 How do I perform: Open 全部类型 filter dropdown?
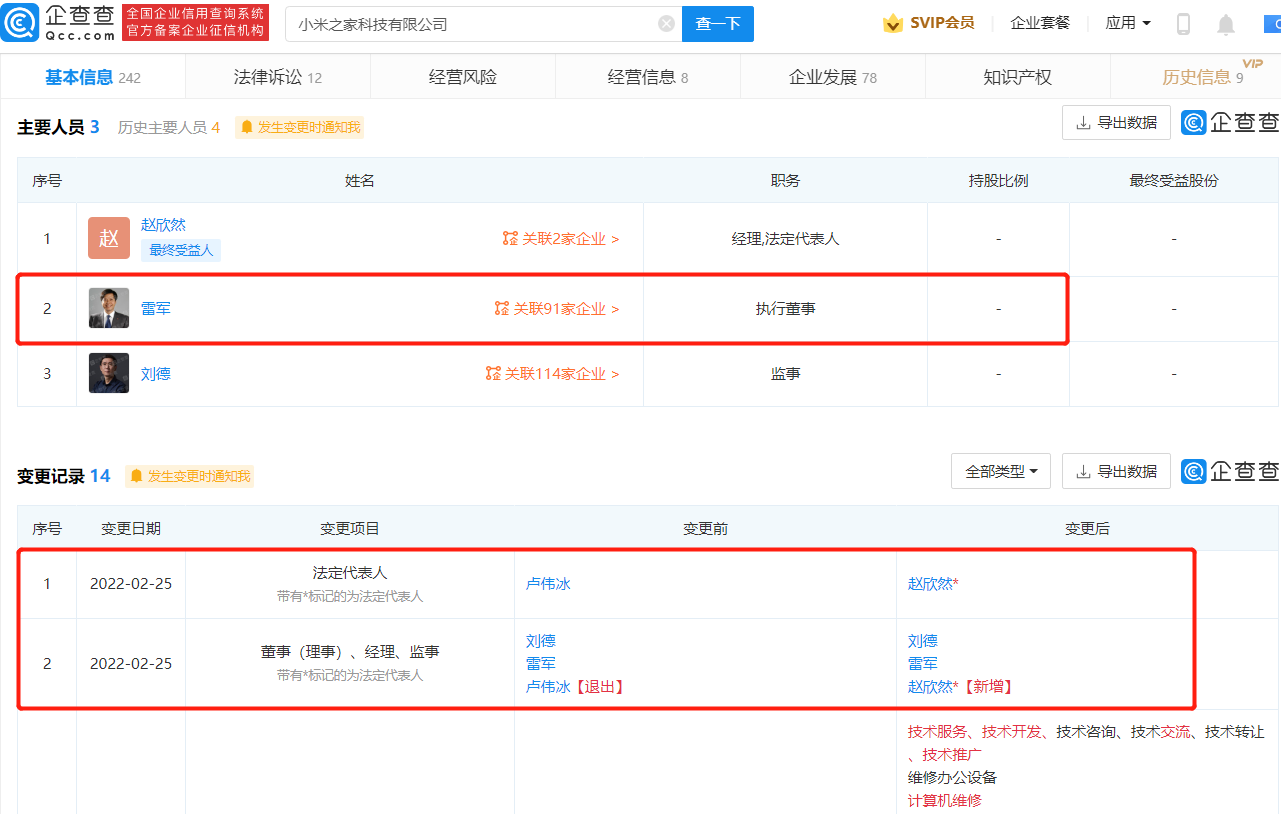pos(1001,471)
